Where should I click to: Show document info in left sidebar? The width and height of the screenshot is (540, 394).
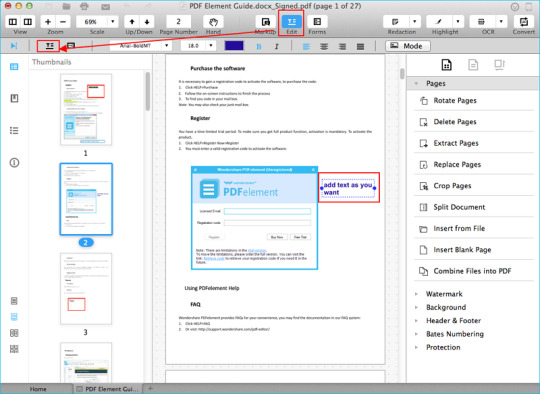point(14,162)
